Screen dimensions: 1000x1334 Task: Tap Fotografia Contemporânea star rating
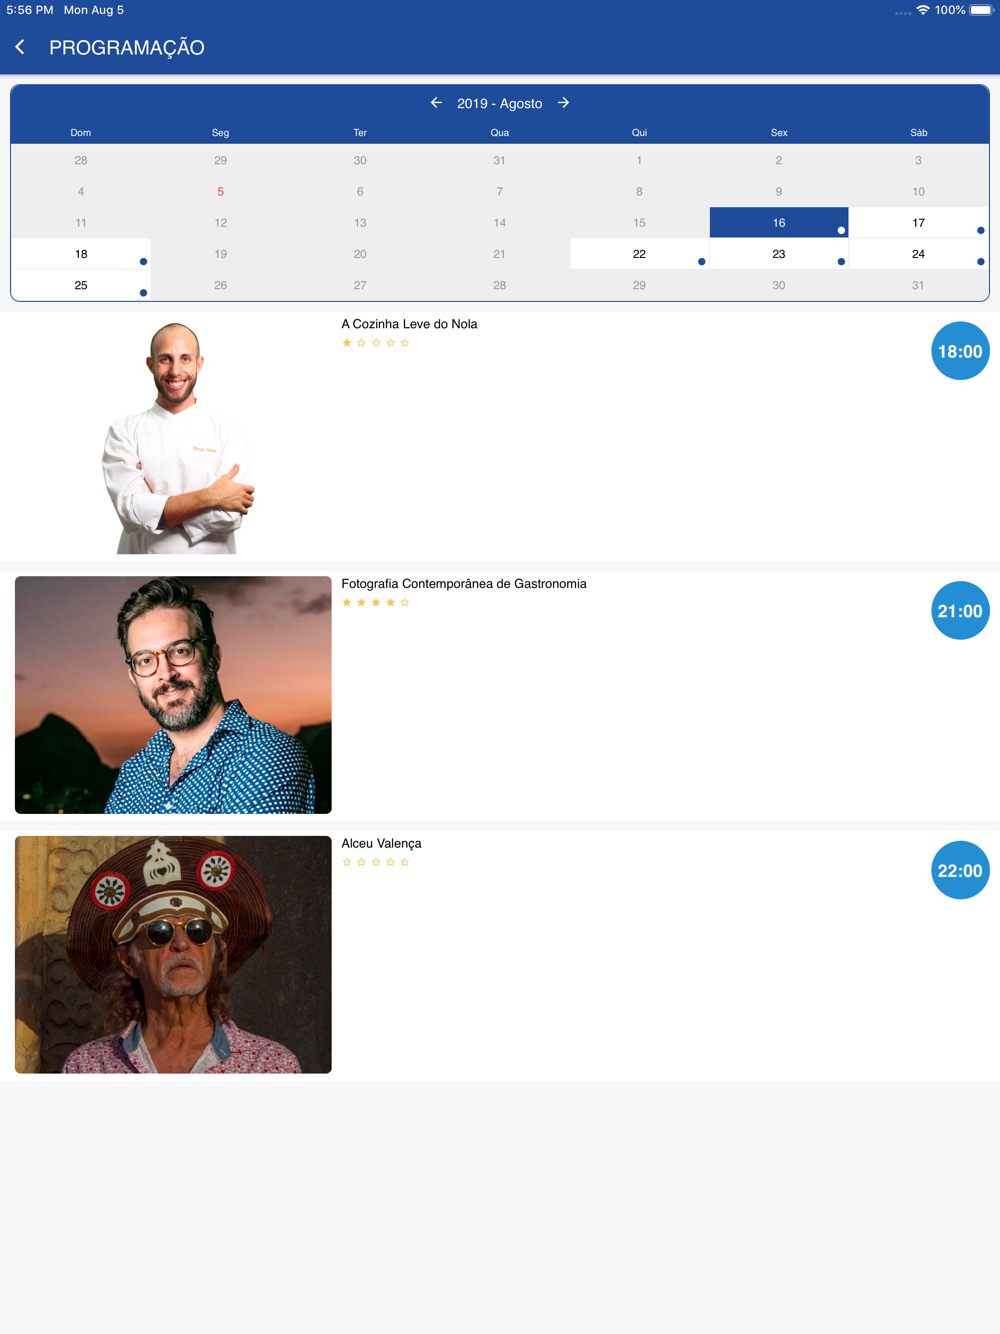coord(376,603)
